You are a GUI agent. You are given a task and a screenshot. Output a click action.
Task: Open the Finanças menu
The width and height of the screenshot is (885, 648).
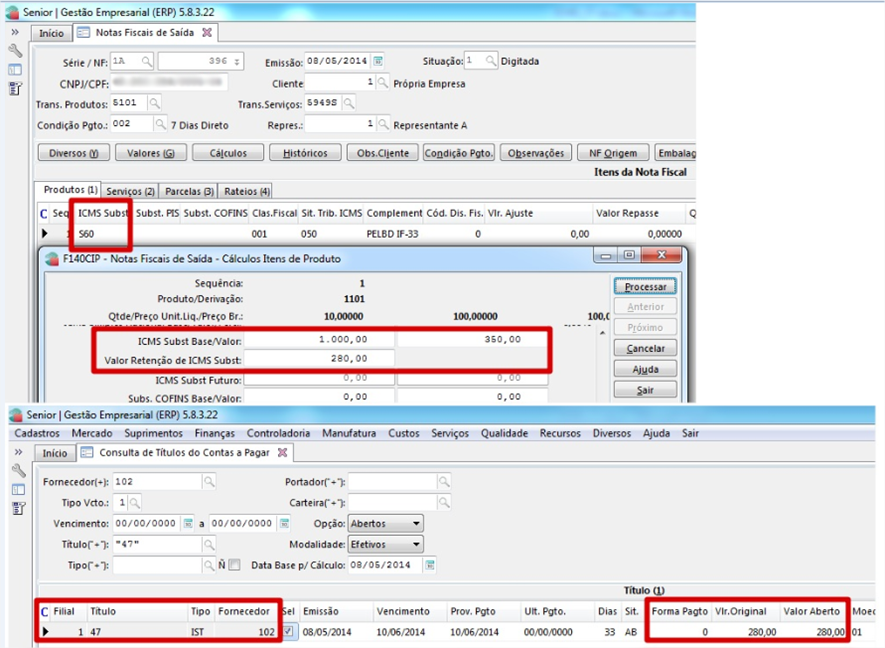coord(214,433)
